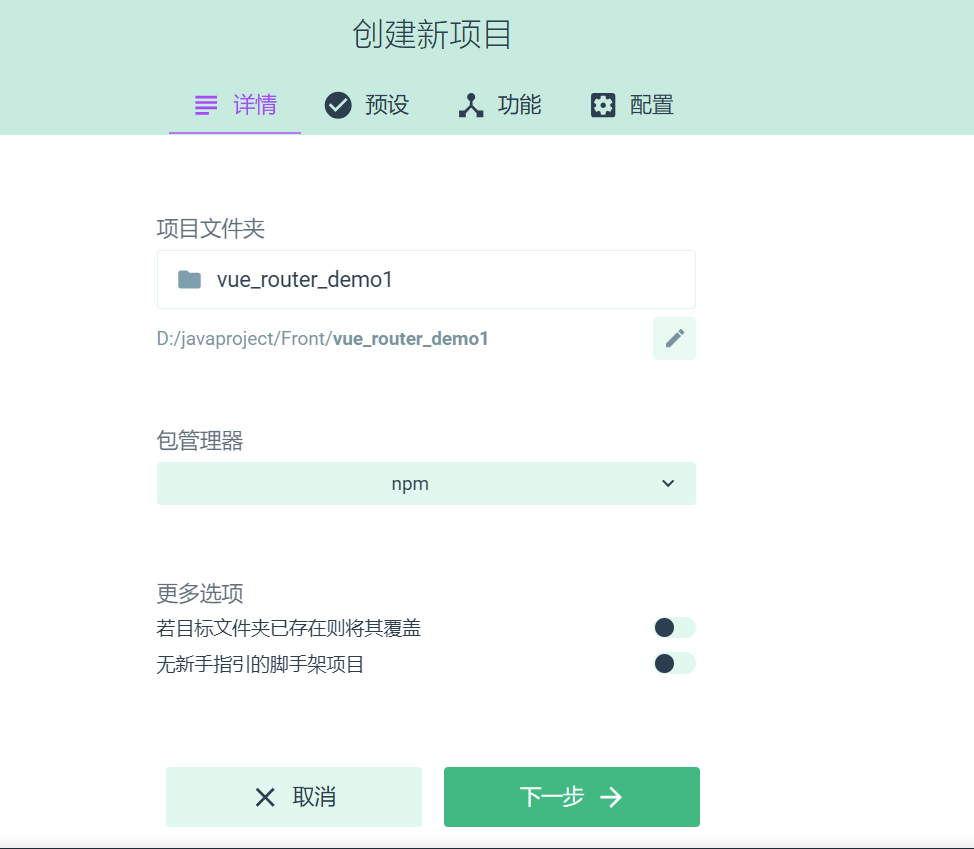The image size is (974, 849).
Task: Click the pencil edit path icon
Action: pos(675,338)
